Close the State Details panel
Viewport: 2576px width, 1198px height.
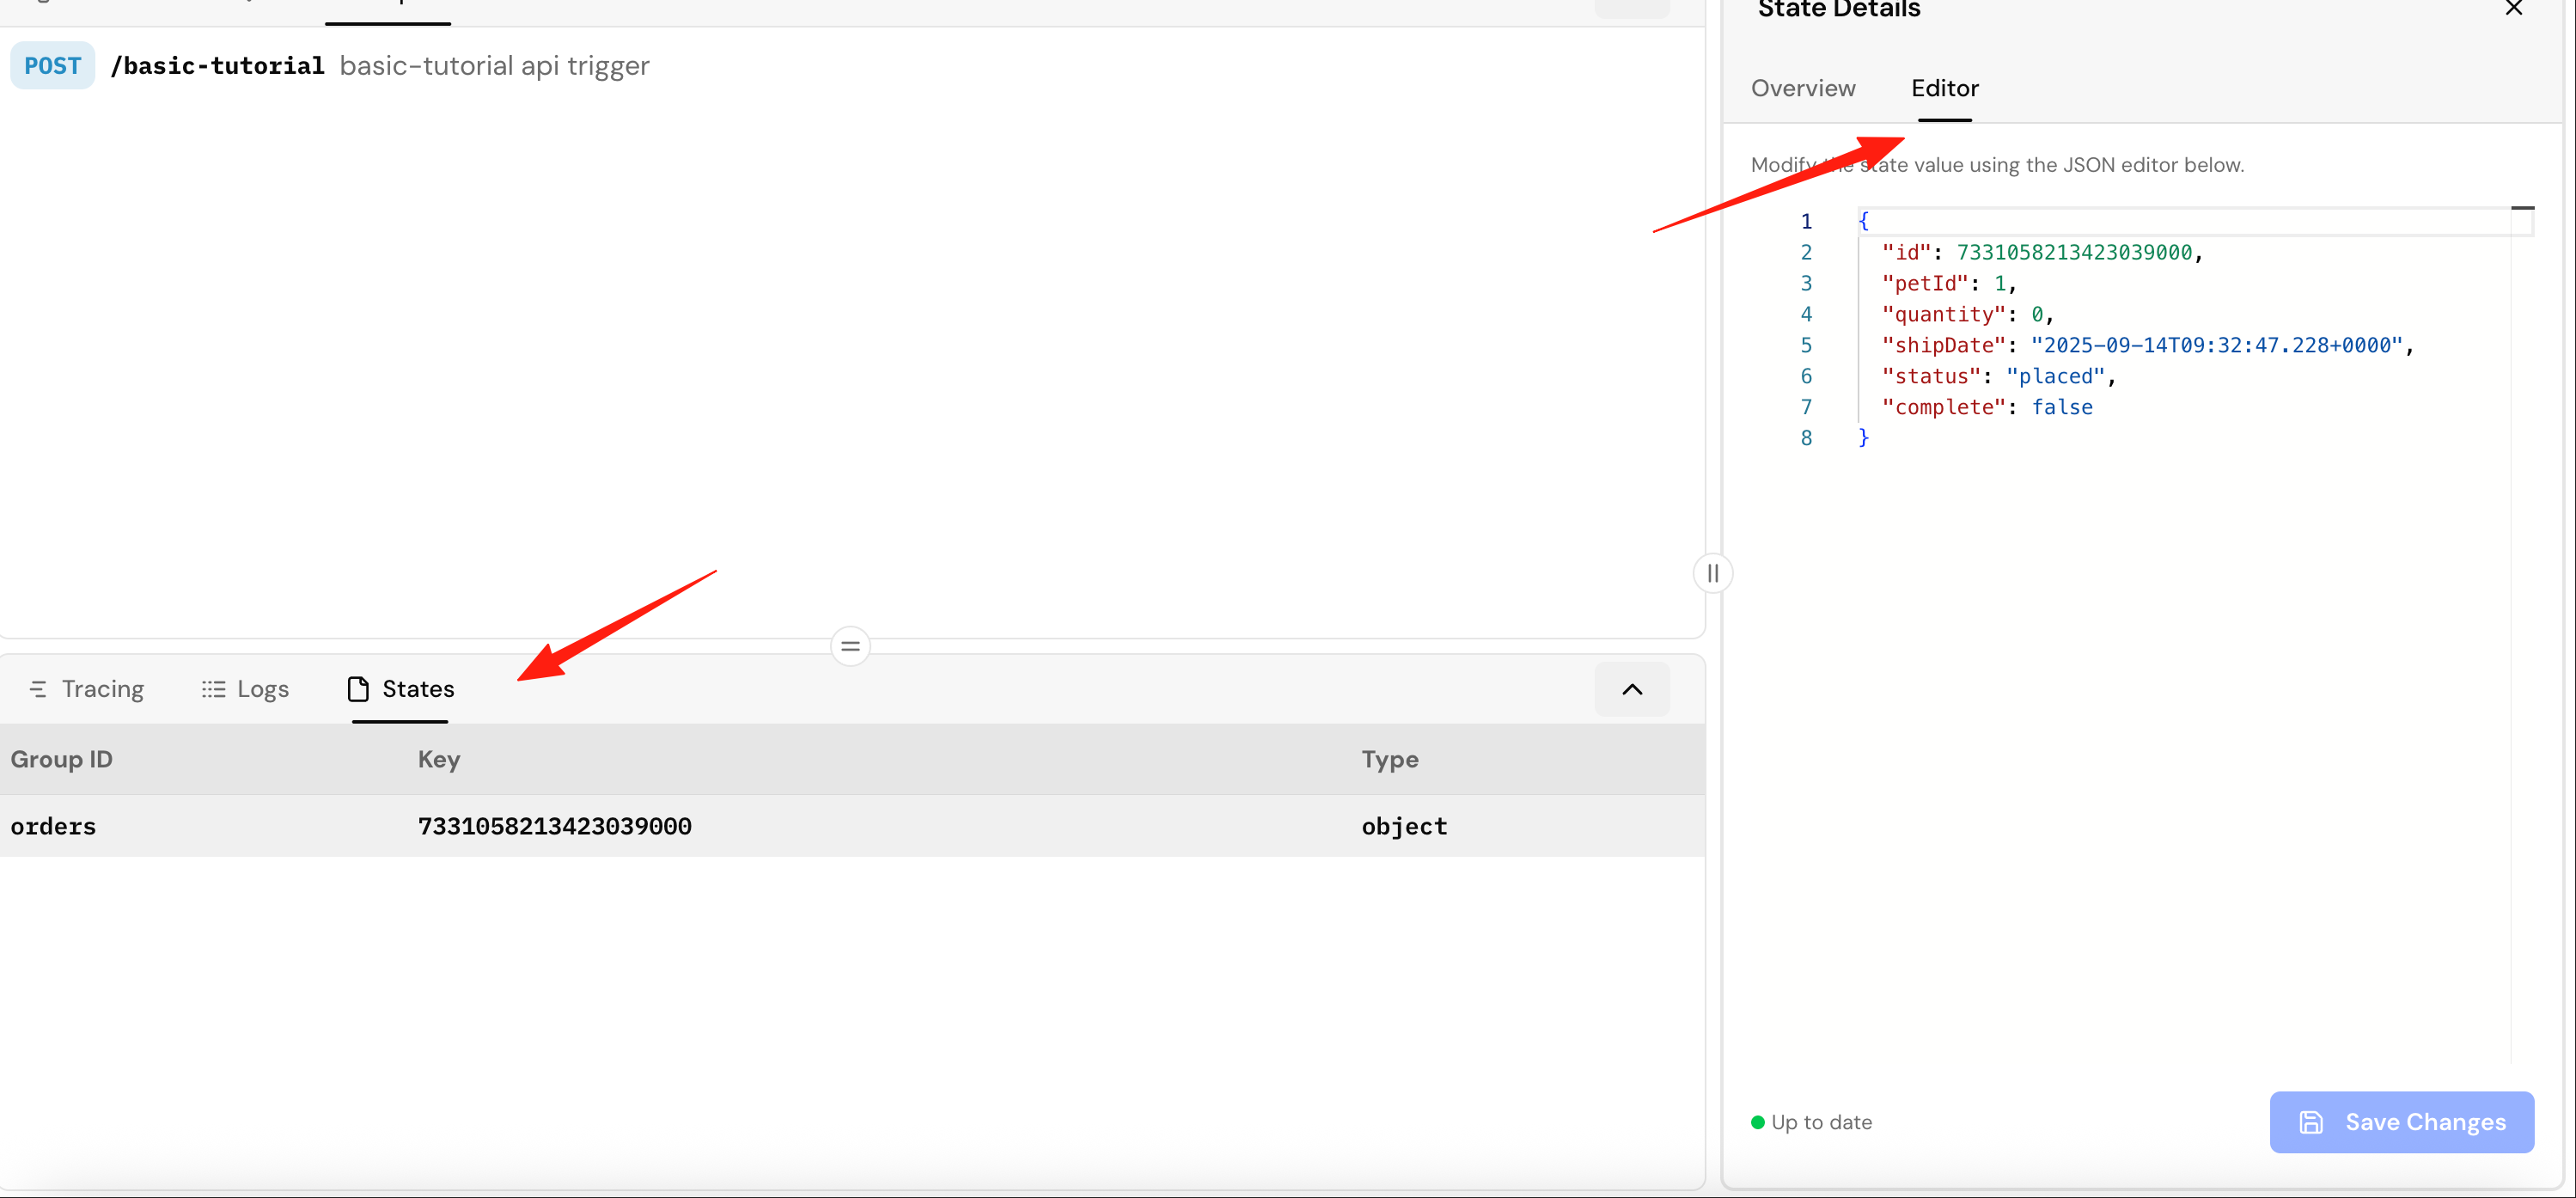click(2513, 9)
